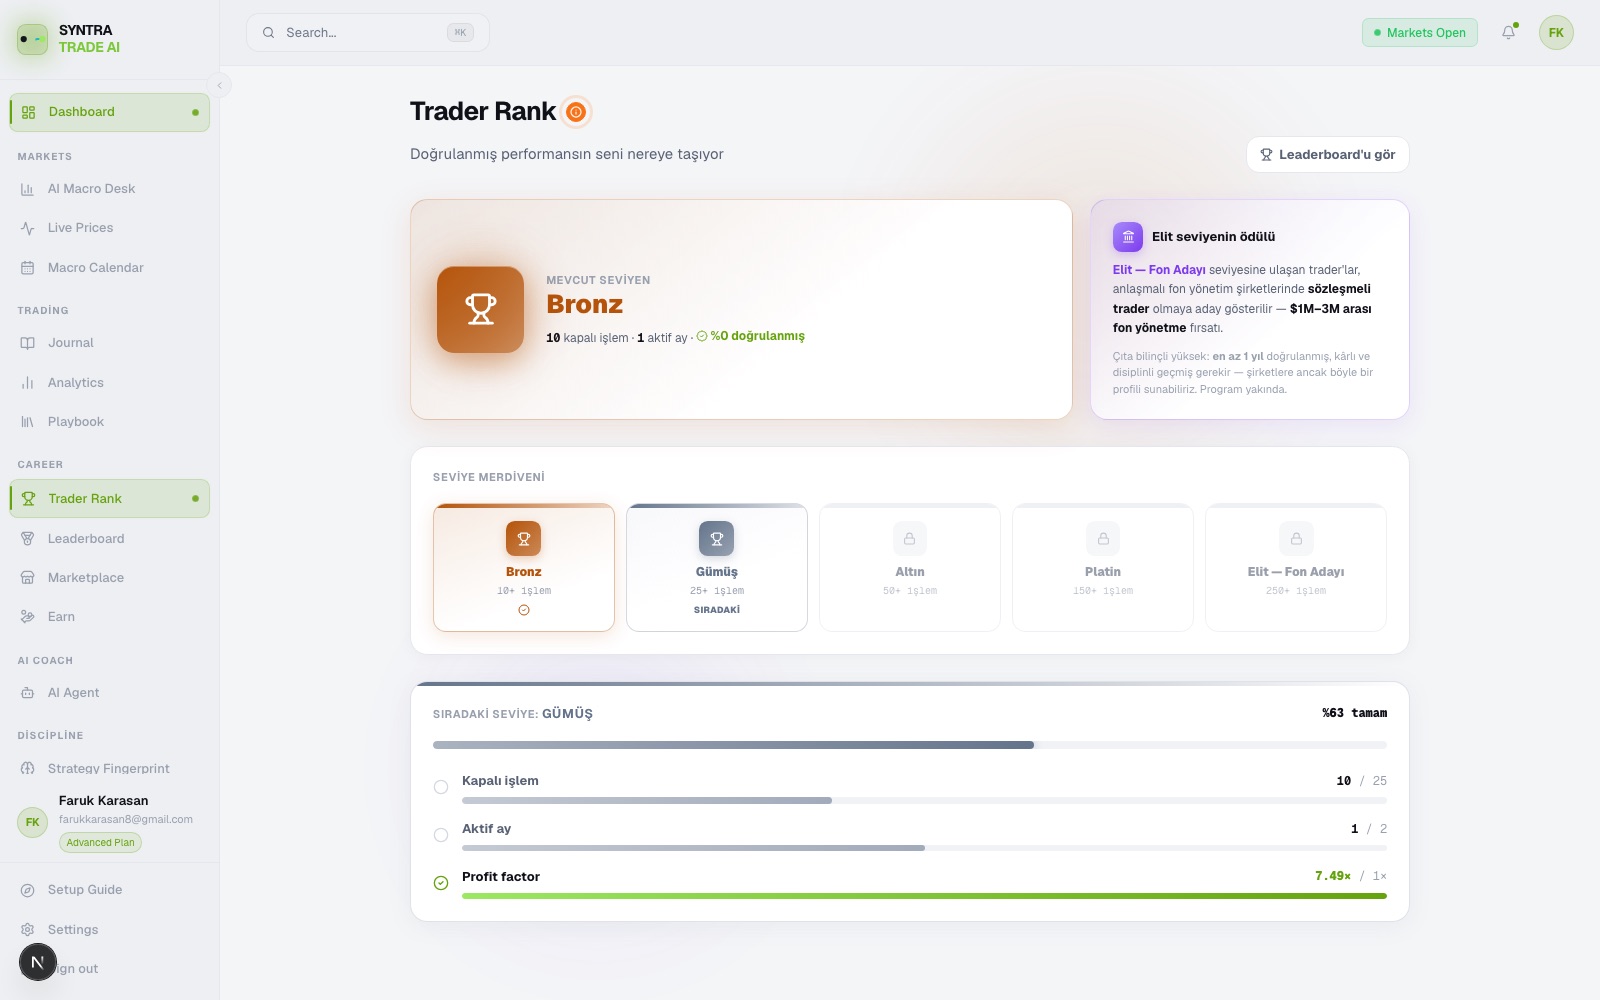Screen dimensions: 1600x1000
Task: Open Settings link in sidebar
Action: pyautogui.click(x=110, y=930)
